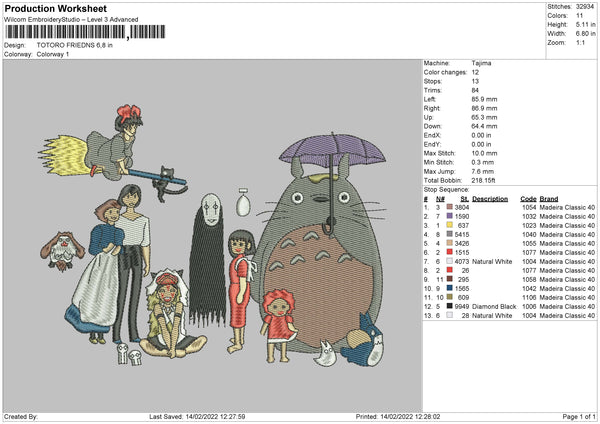Select the Width value 6.80 in
This screenshot has height=424, width=600.
[x=586, y=34]
